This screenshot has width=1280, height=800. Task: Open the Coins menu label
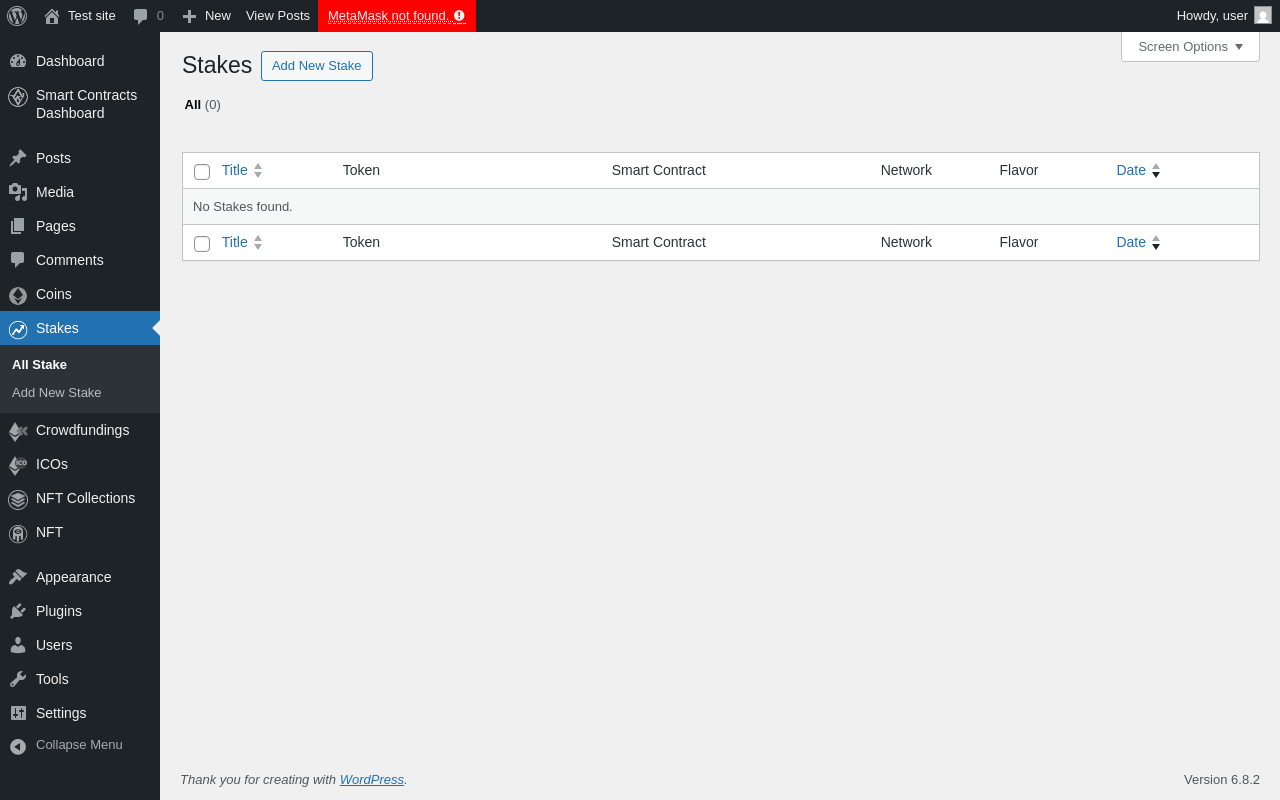click(x=54, y=294)
